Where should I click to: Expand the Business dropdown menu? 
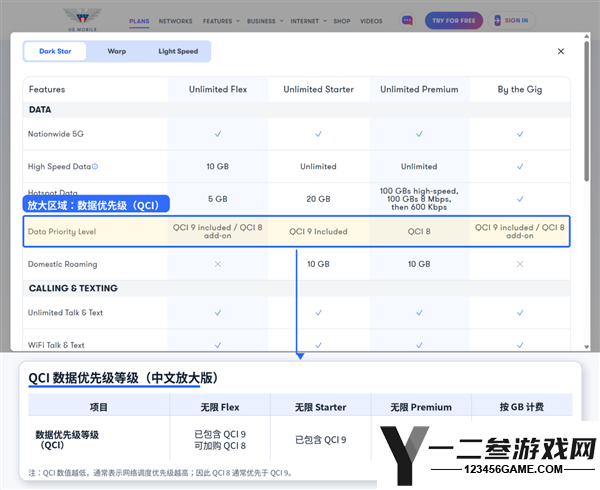point(265,21)
